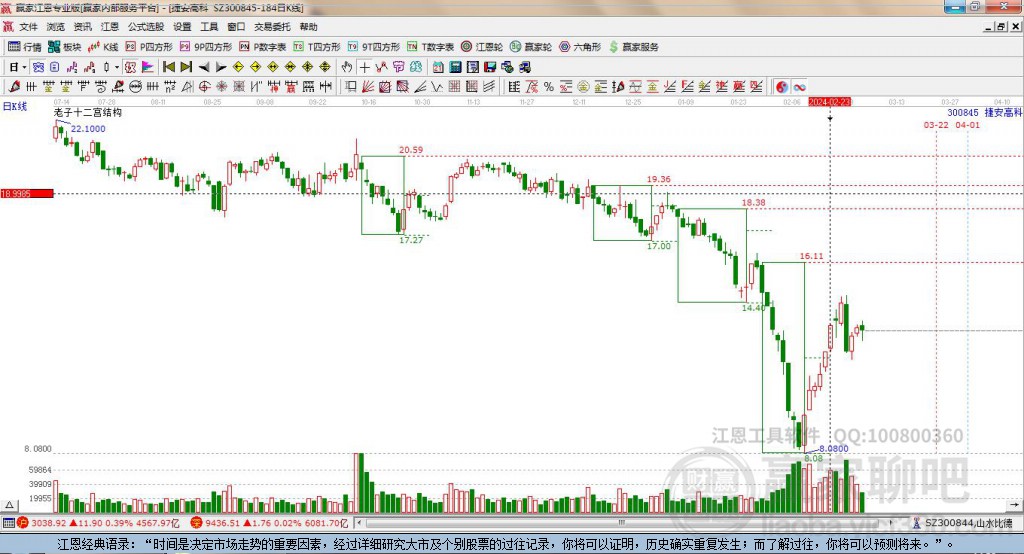The height and width of the screenshot is (554, 1024).
Task: Click the red floppy save icon
Action: tap(490, 67)
